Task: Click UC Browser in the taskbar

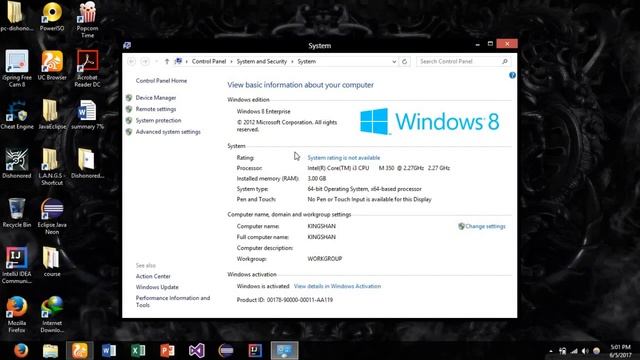Action: (80, 351)
